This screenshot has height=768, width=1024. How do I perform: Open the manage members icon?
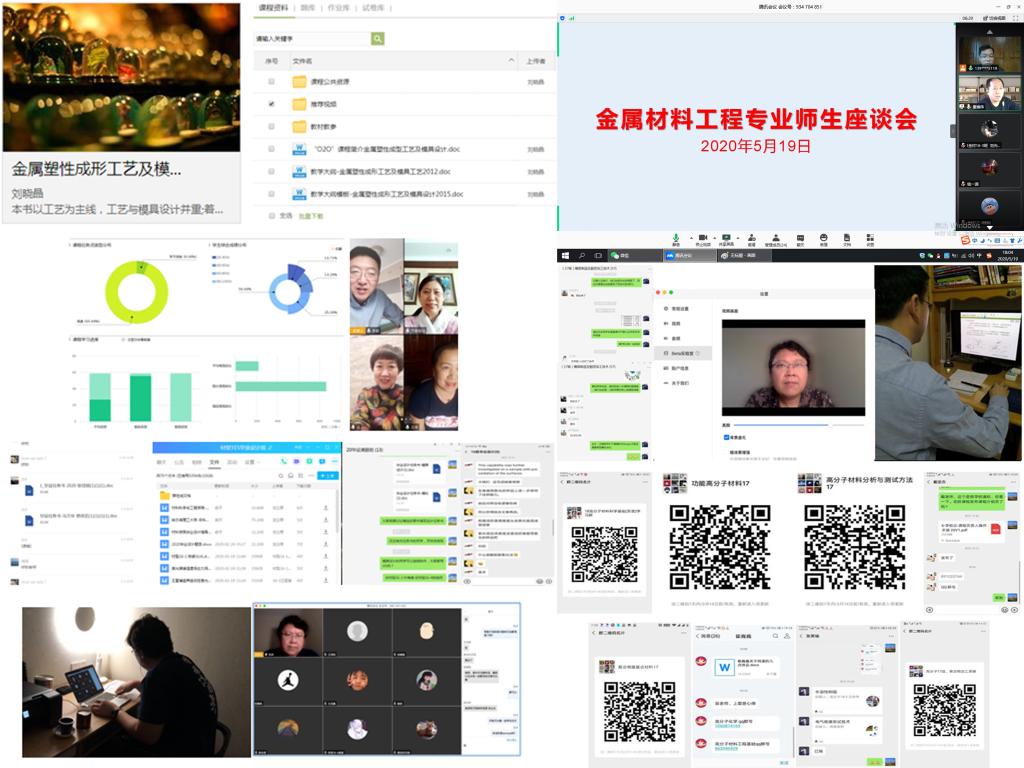pyautogui.click(x=776, y=238)
